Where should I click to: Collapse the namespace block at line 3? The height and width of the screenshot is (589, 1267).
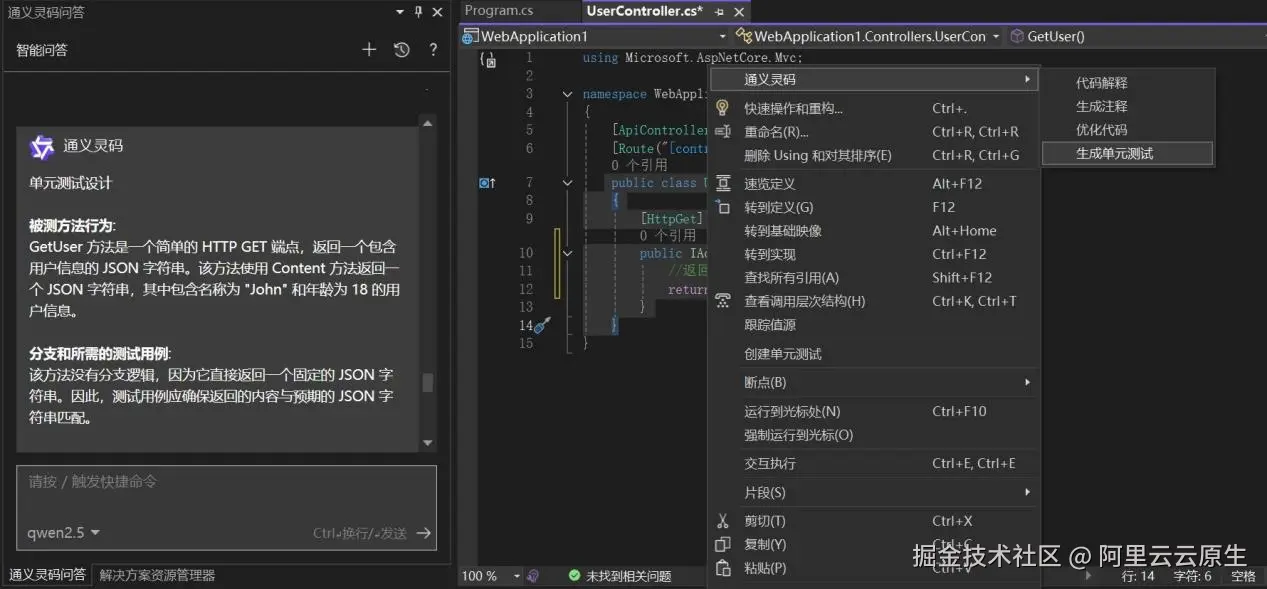point(567,94)
